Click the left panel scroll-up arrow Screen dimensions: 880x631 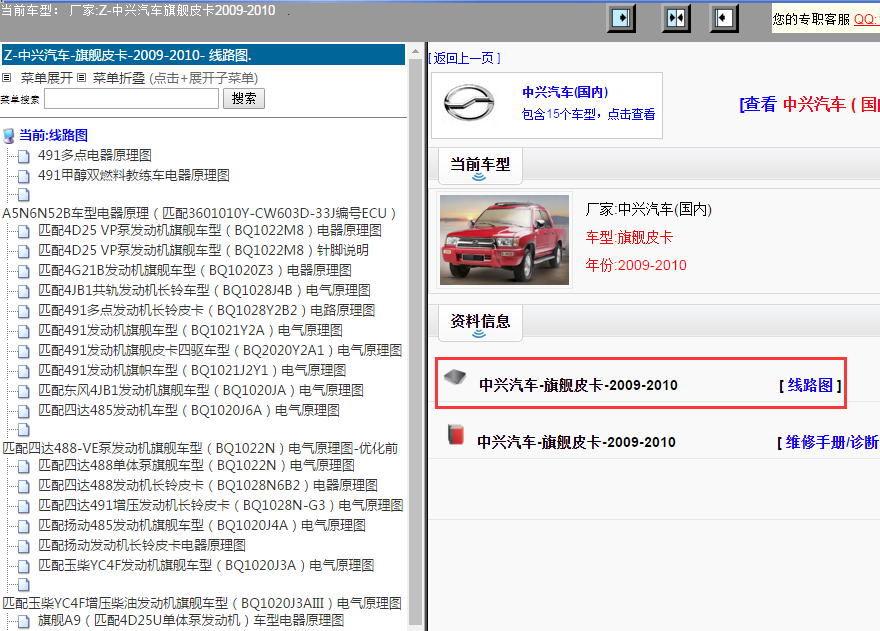[415, 51]
